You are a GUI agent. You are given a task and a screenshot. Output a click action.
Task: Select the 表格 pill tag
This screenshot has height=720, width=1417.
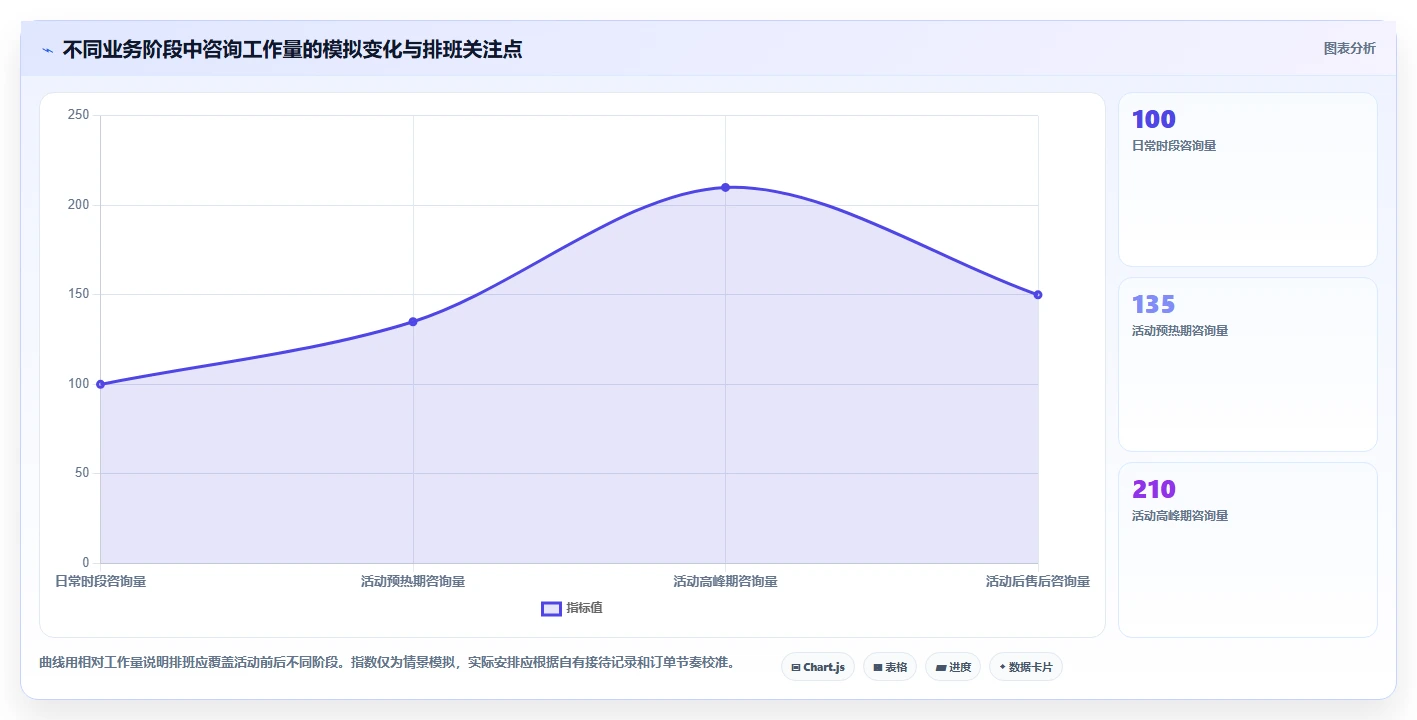click(890, 667)
